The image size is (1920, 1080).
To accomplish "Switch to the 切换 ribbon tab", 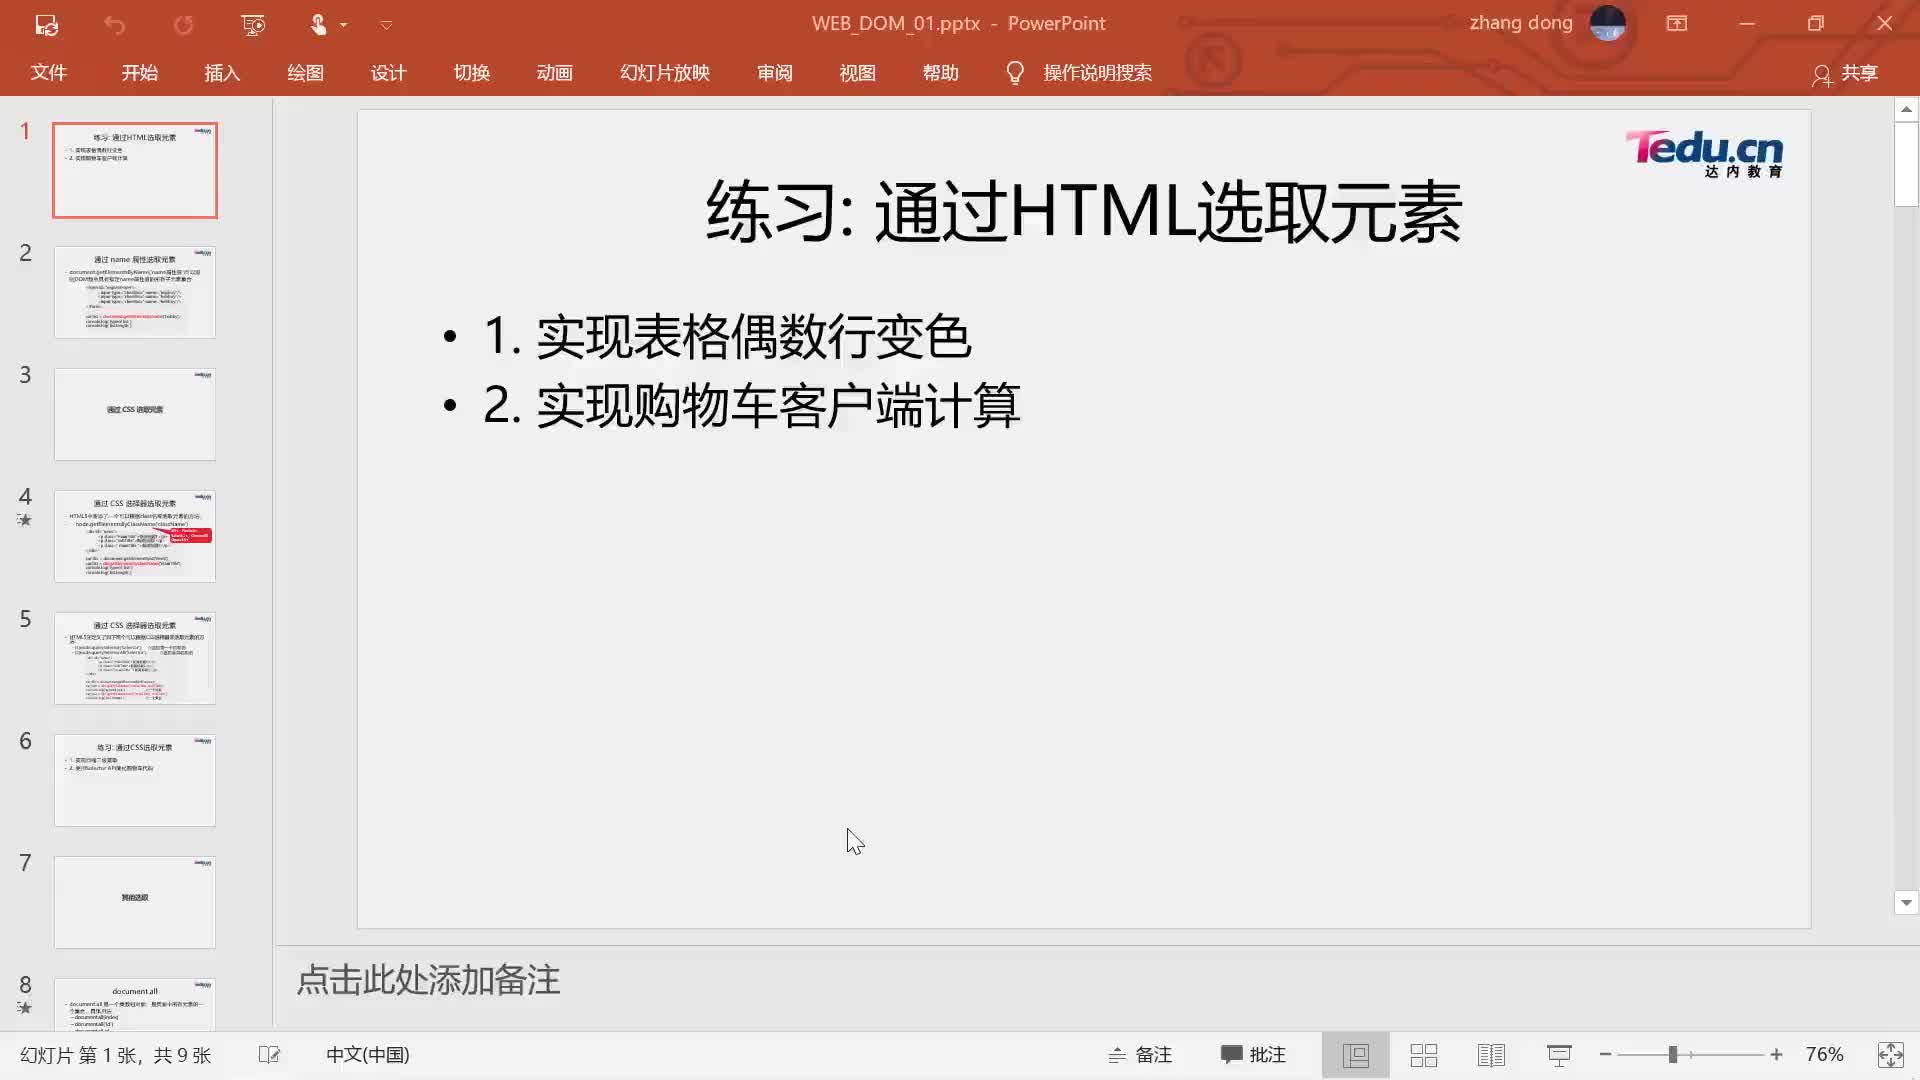I will 471,73.
